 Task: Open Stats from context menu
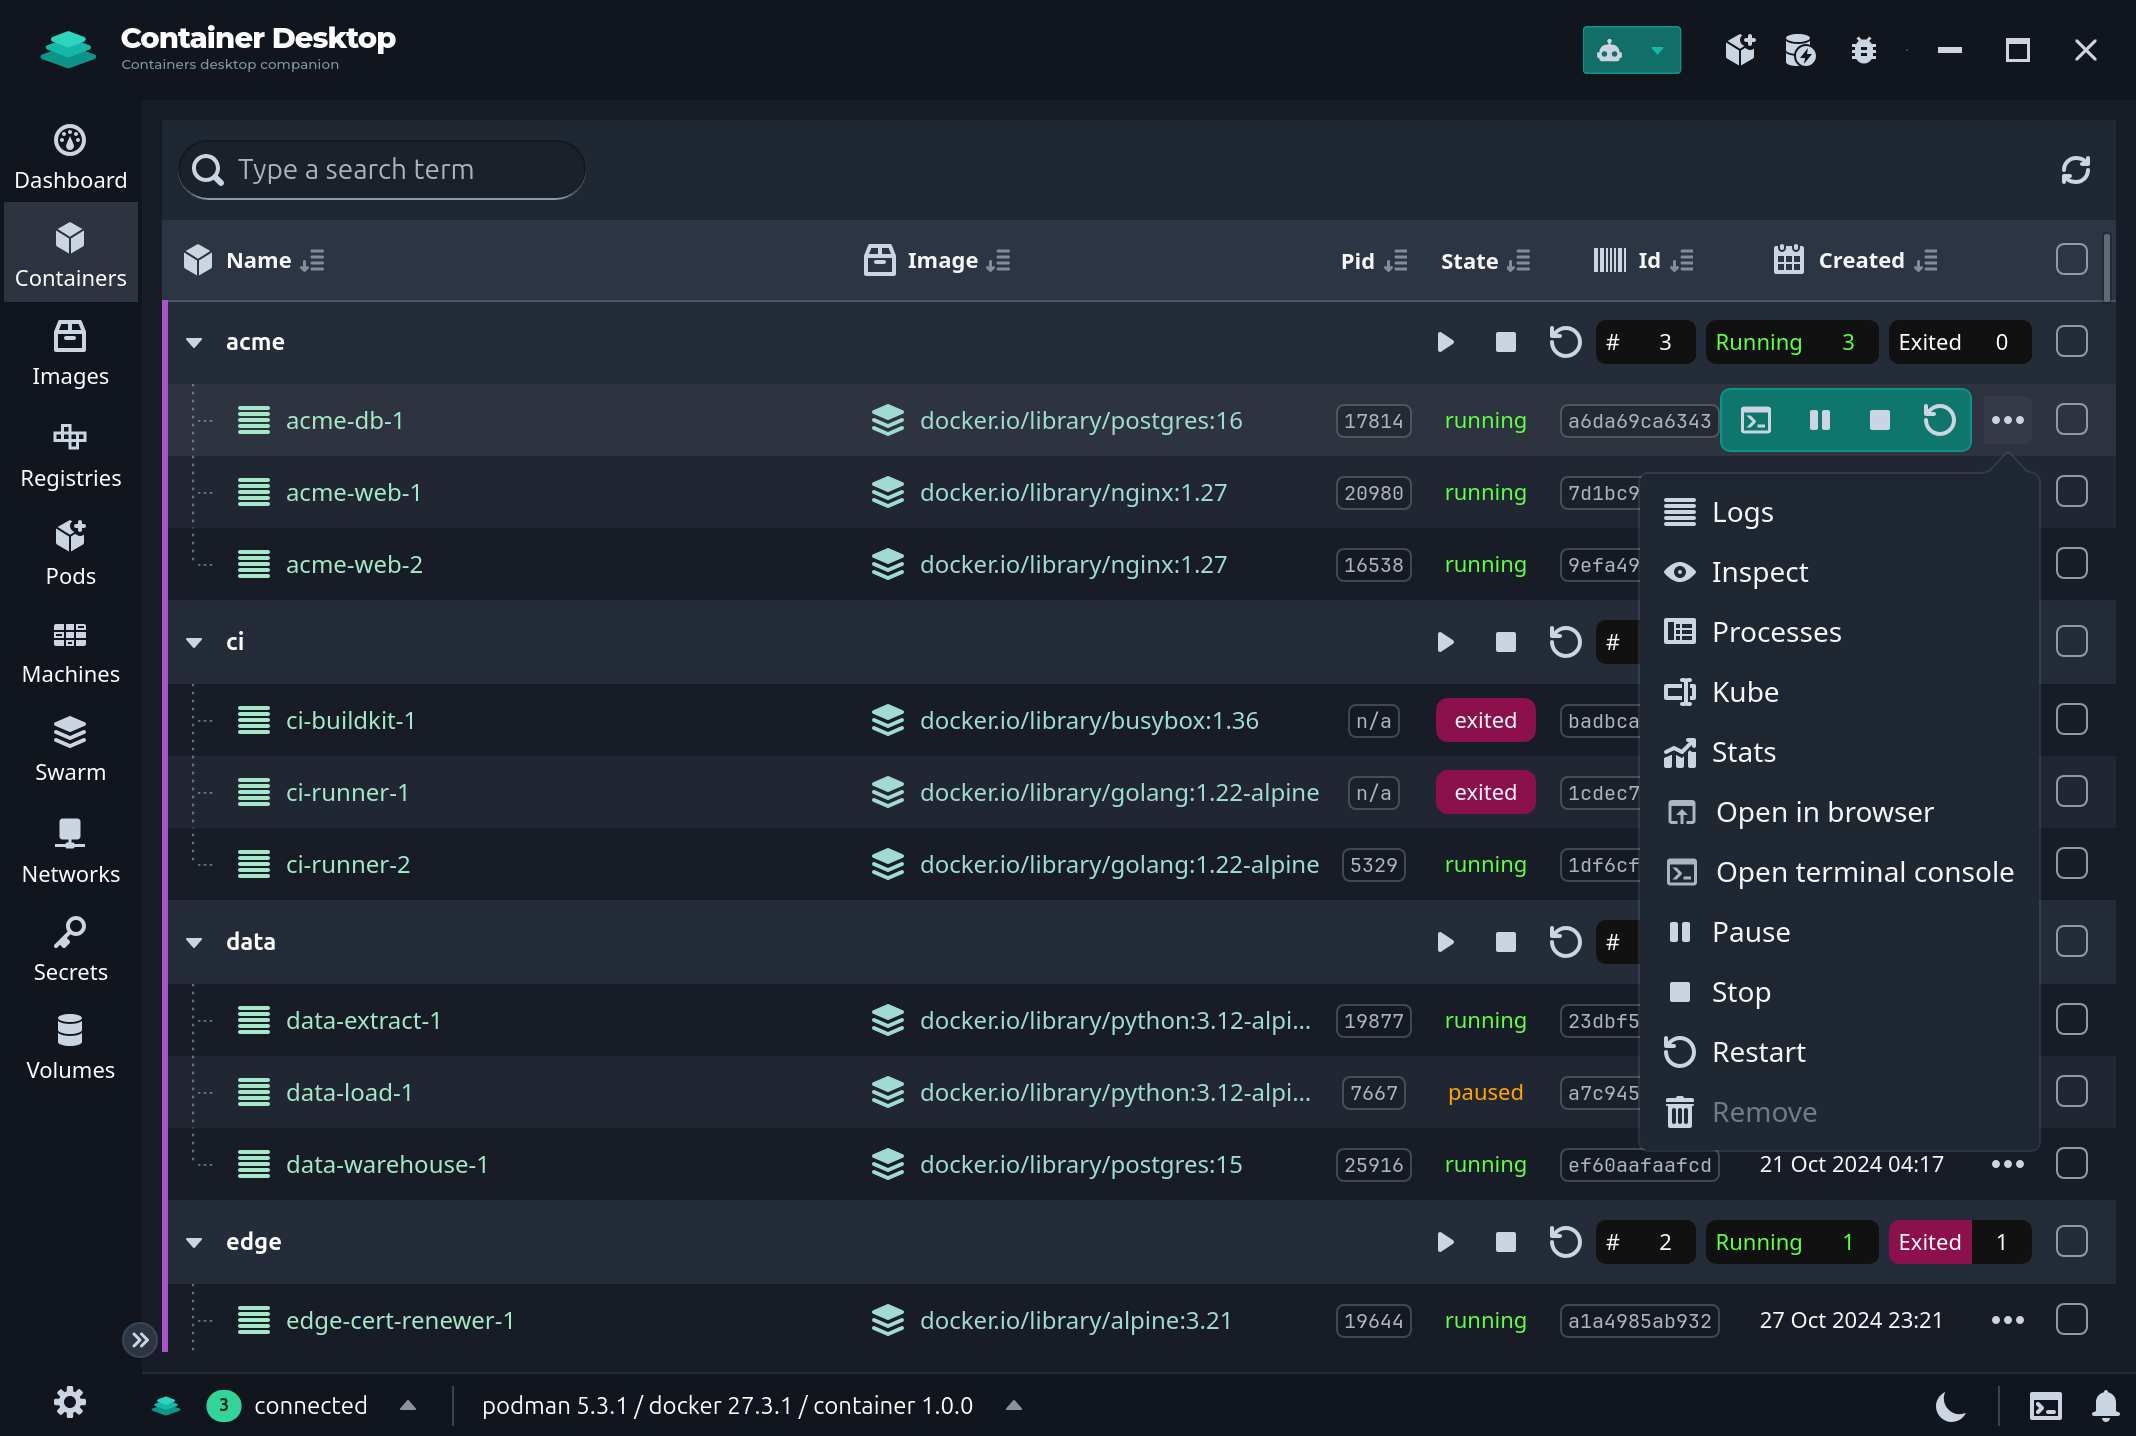(1840, 752)
